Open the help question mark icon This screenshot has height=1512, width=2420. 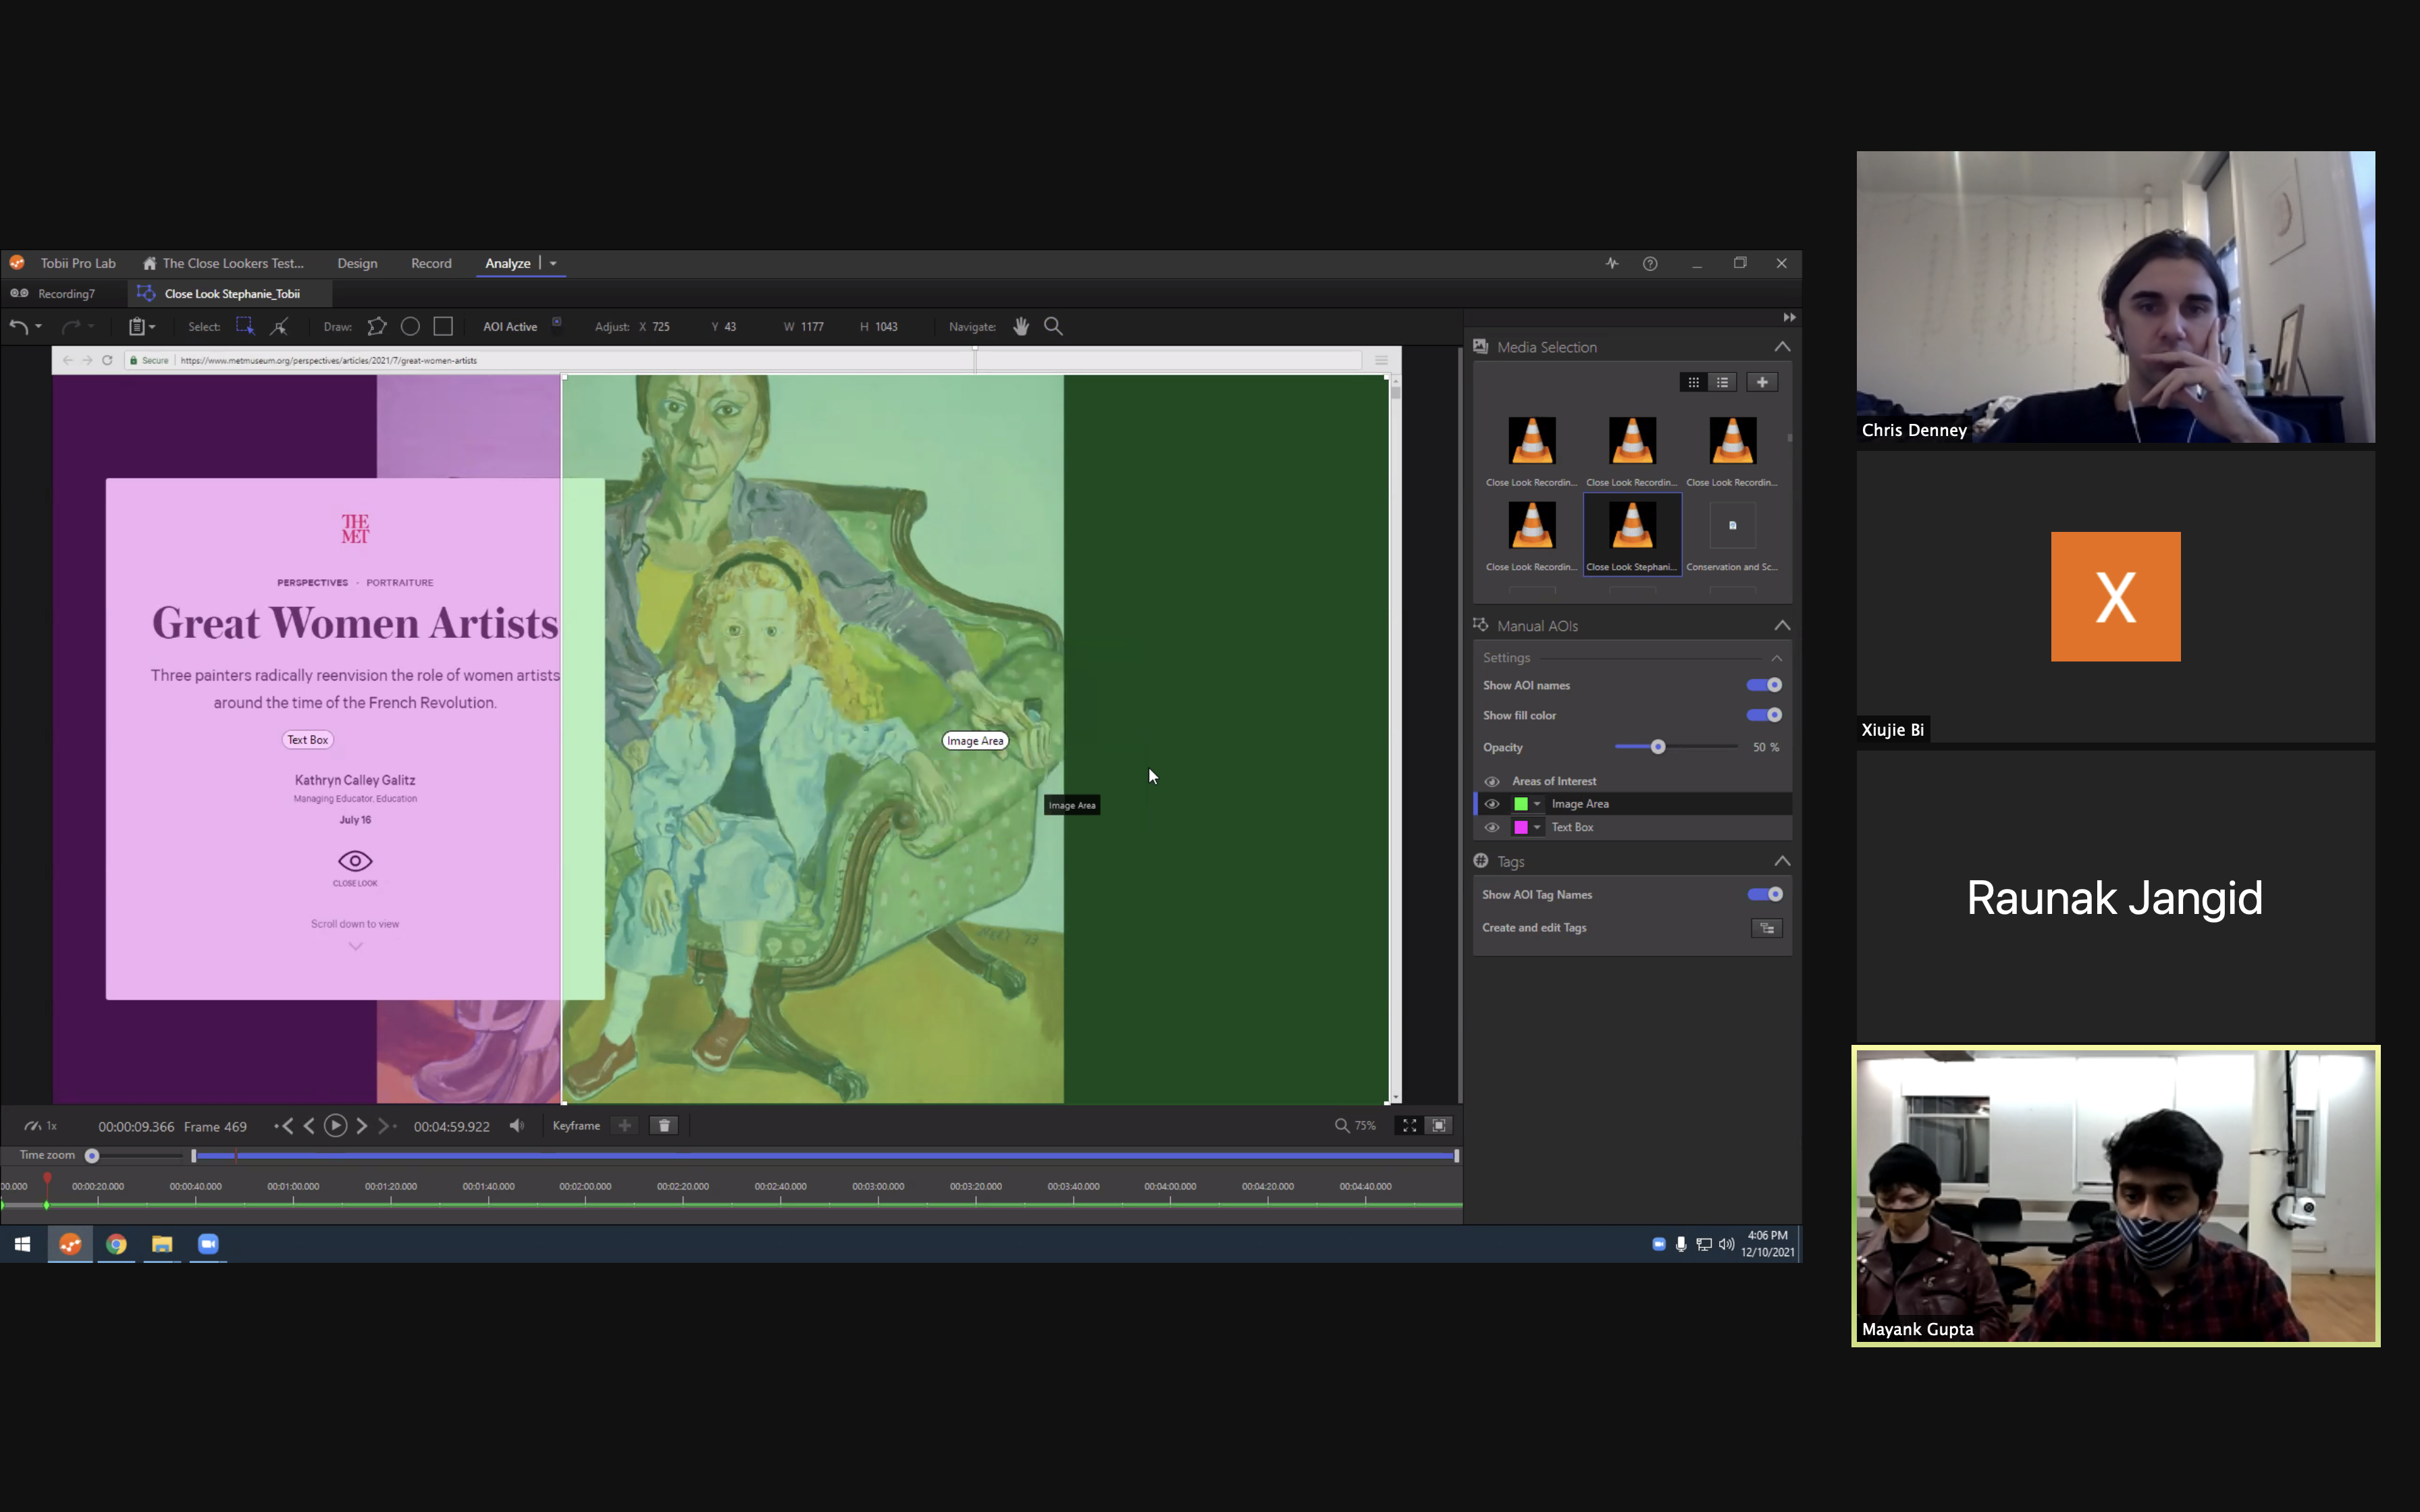click(x=1650, y=263)
